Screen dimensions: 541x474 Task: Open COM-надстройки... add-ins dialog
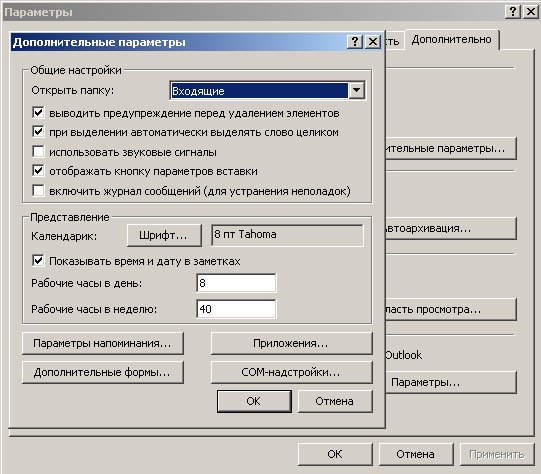click(x=292, y=372)
